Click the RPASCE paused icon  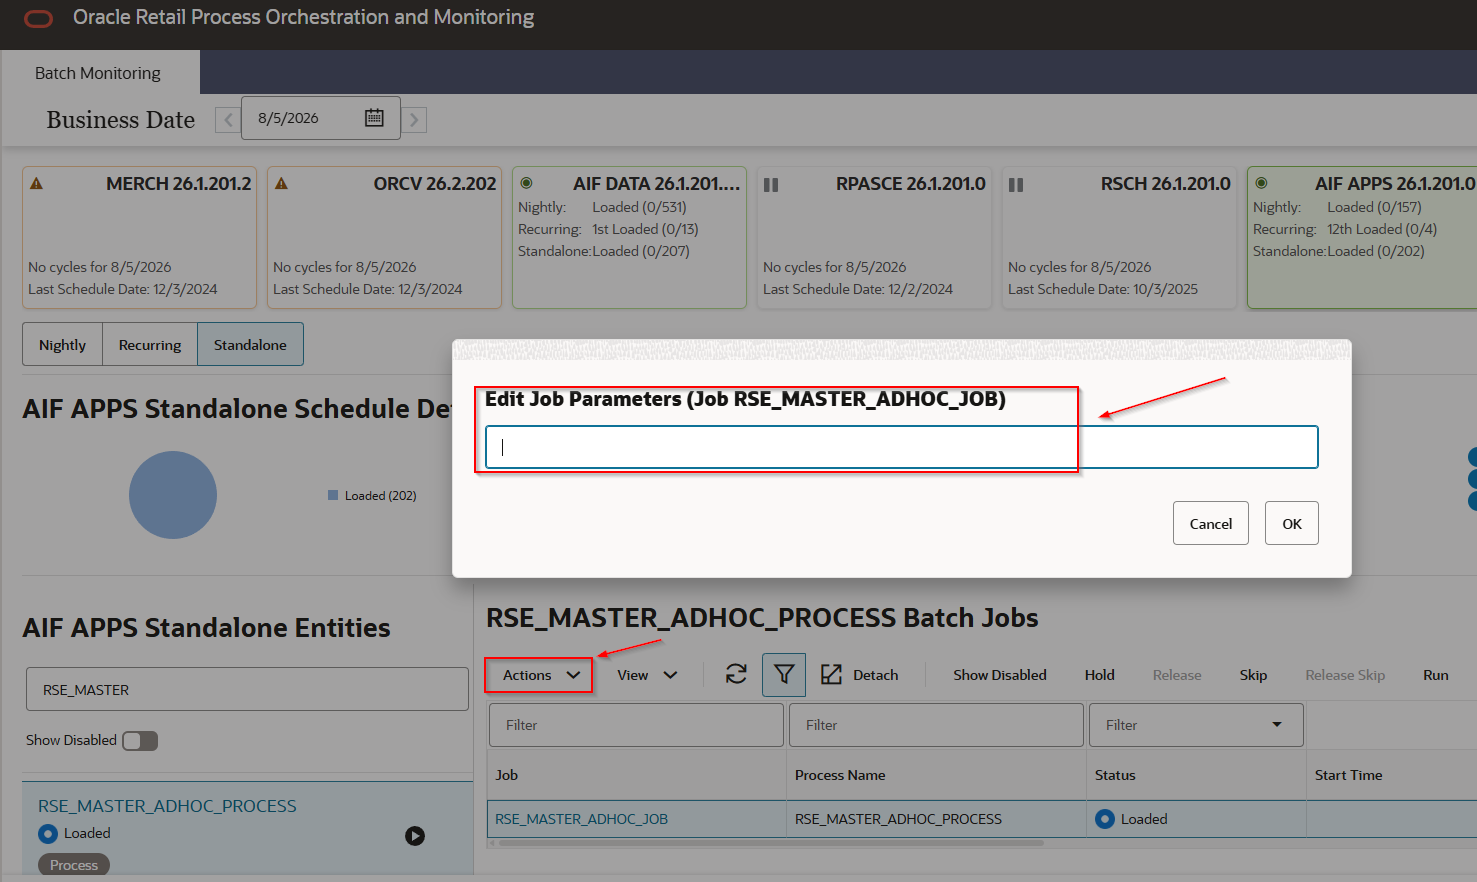point(771,184)
